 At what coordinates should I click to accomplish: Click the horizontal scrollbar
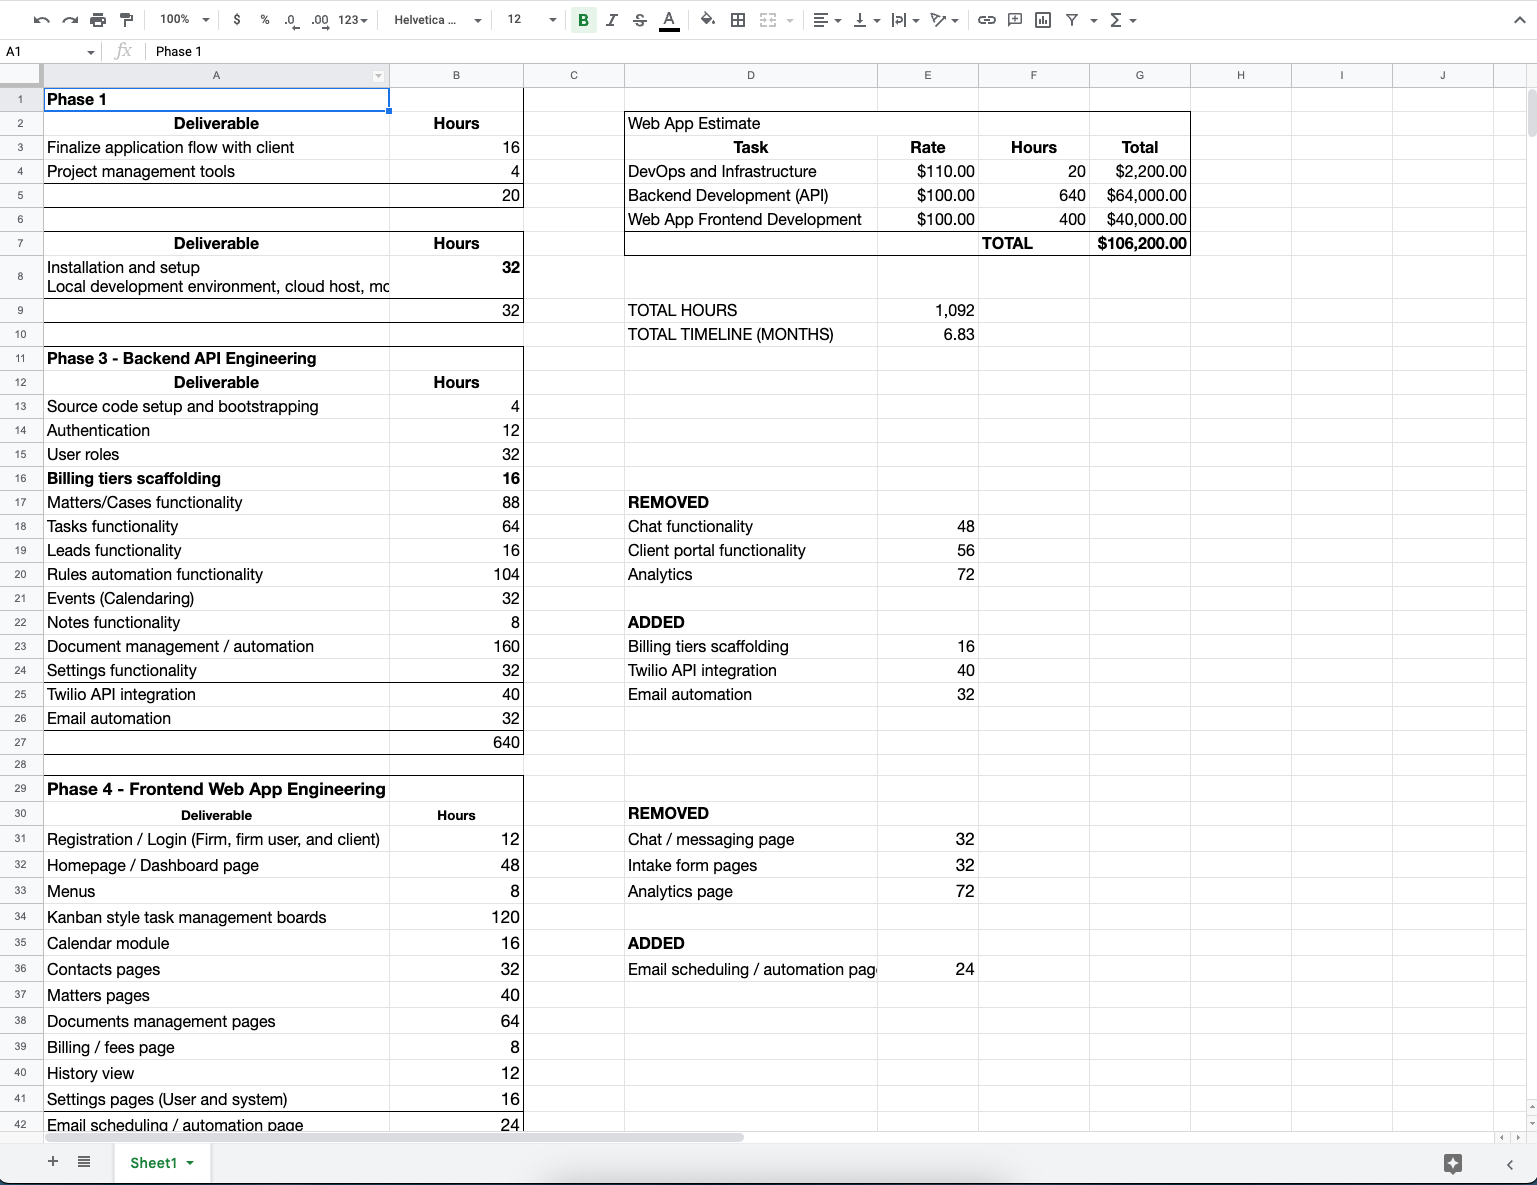pyautogui.click(x=395, y=1137)
